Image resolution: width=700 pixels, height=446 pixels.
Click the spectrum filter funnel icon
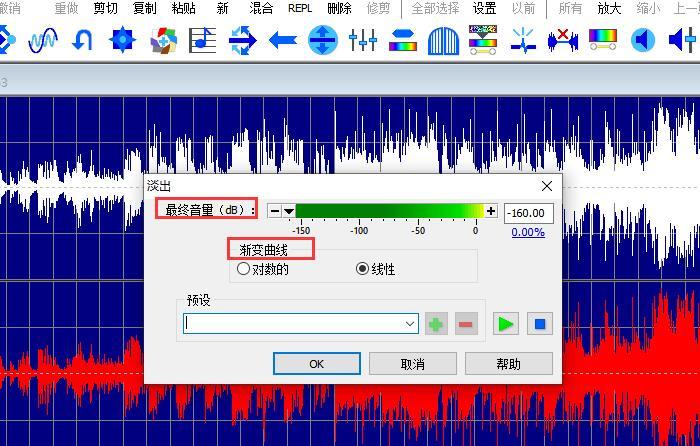tap(483, 40)
